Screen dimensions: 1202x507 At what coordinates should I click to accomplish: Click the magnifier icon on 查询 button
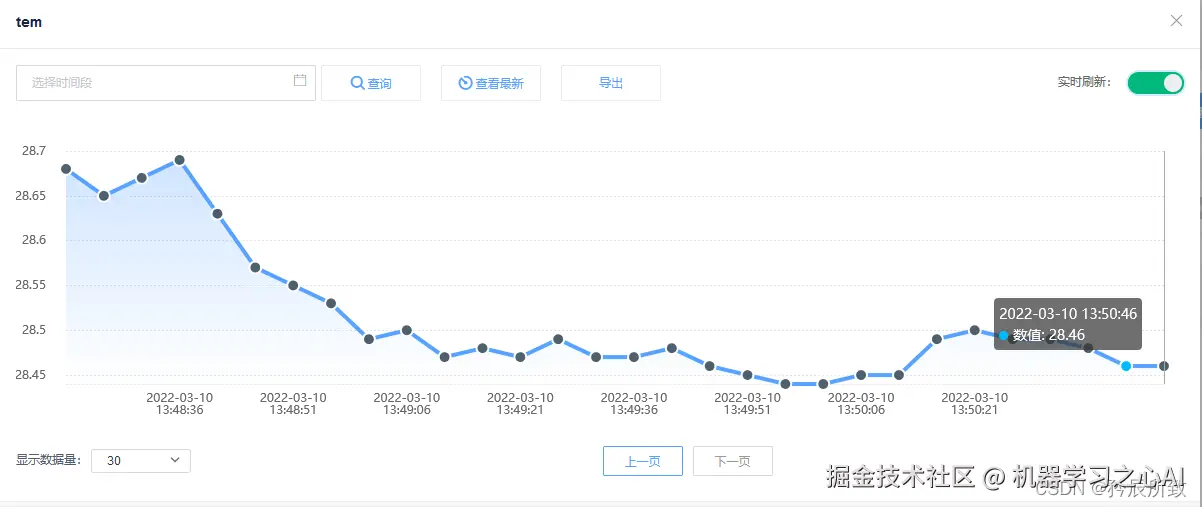[x=357, y=83]
